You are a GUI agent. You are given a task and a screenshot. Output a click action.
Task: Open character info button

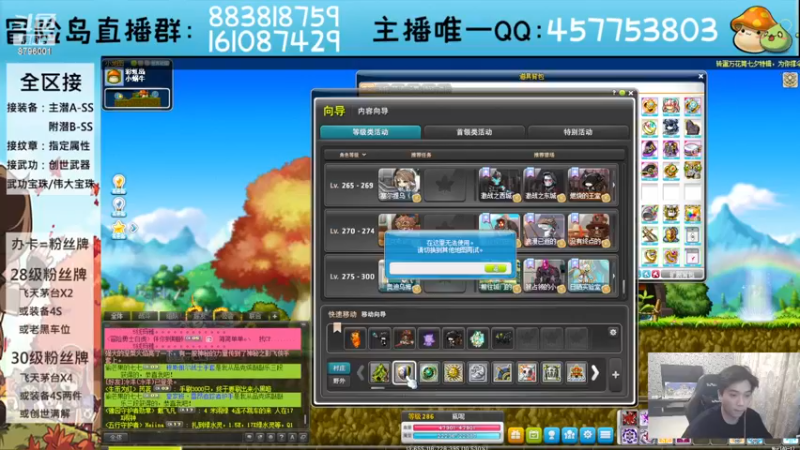tap(552, 435)
